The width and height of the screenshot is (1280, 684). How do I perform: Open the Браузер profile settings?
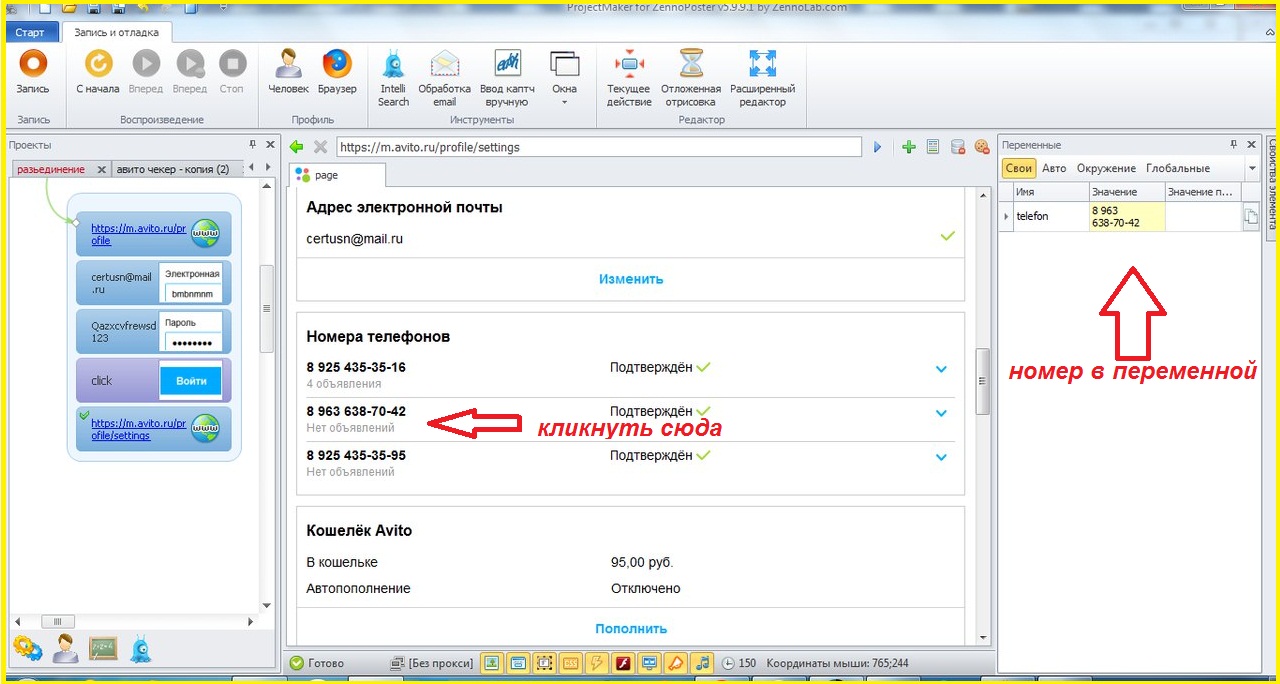coord(337,71)
